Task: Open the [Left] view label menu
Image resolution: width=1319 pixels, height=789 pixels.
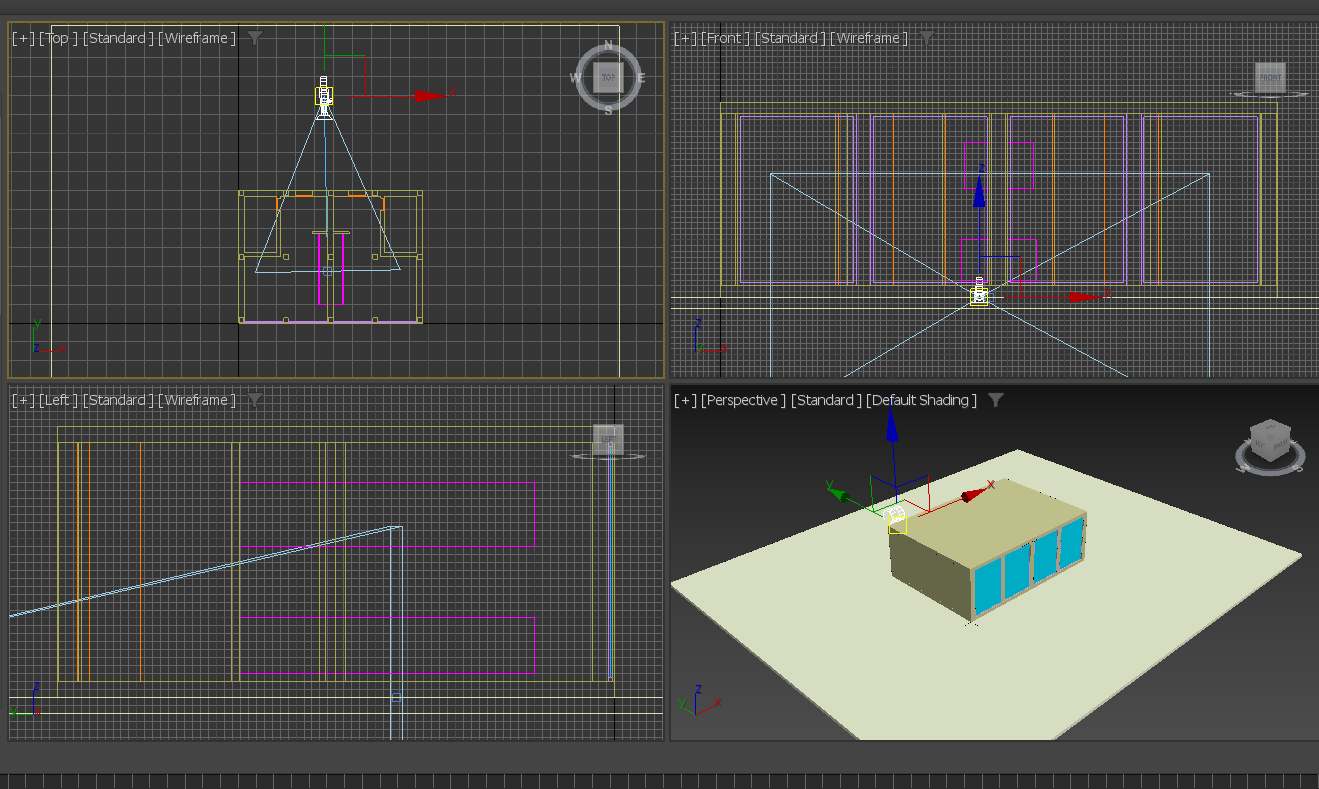Action: (x=58, y=400)
